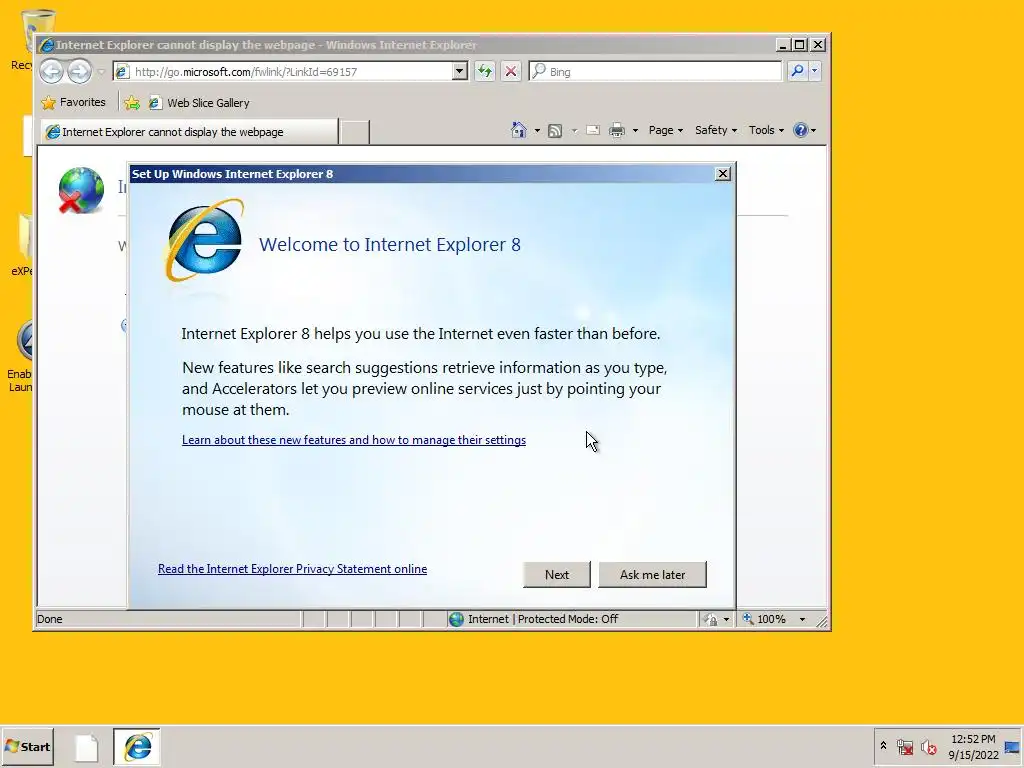
Task: Open the recent pages dropdown beside Forward
Action: [101, 72]
